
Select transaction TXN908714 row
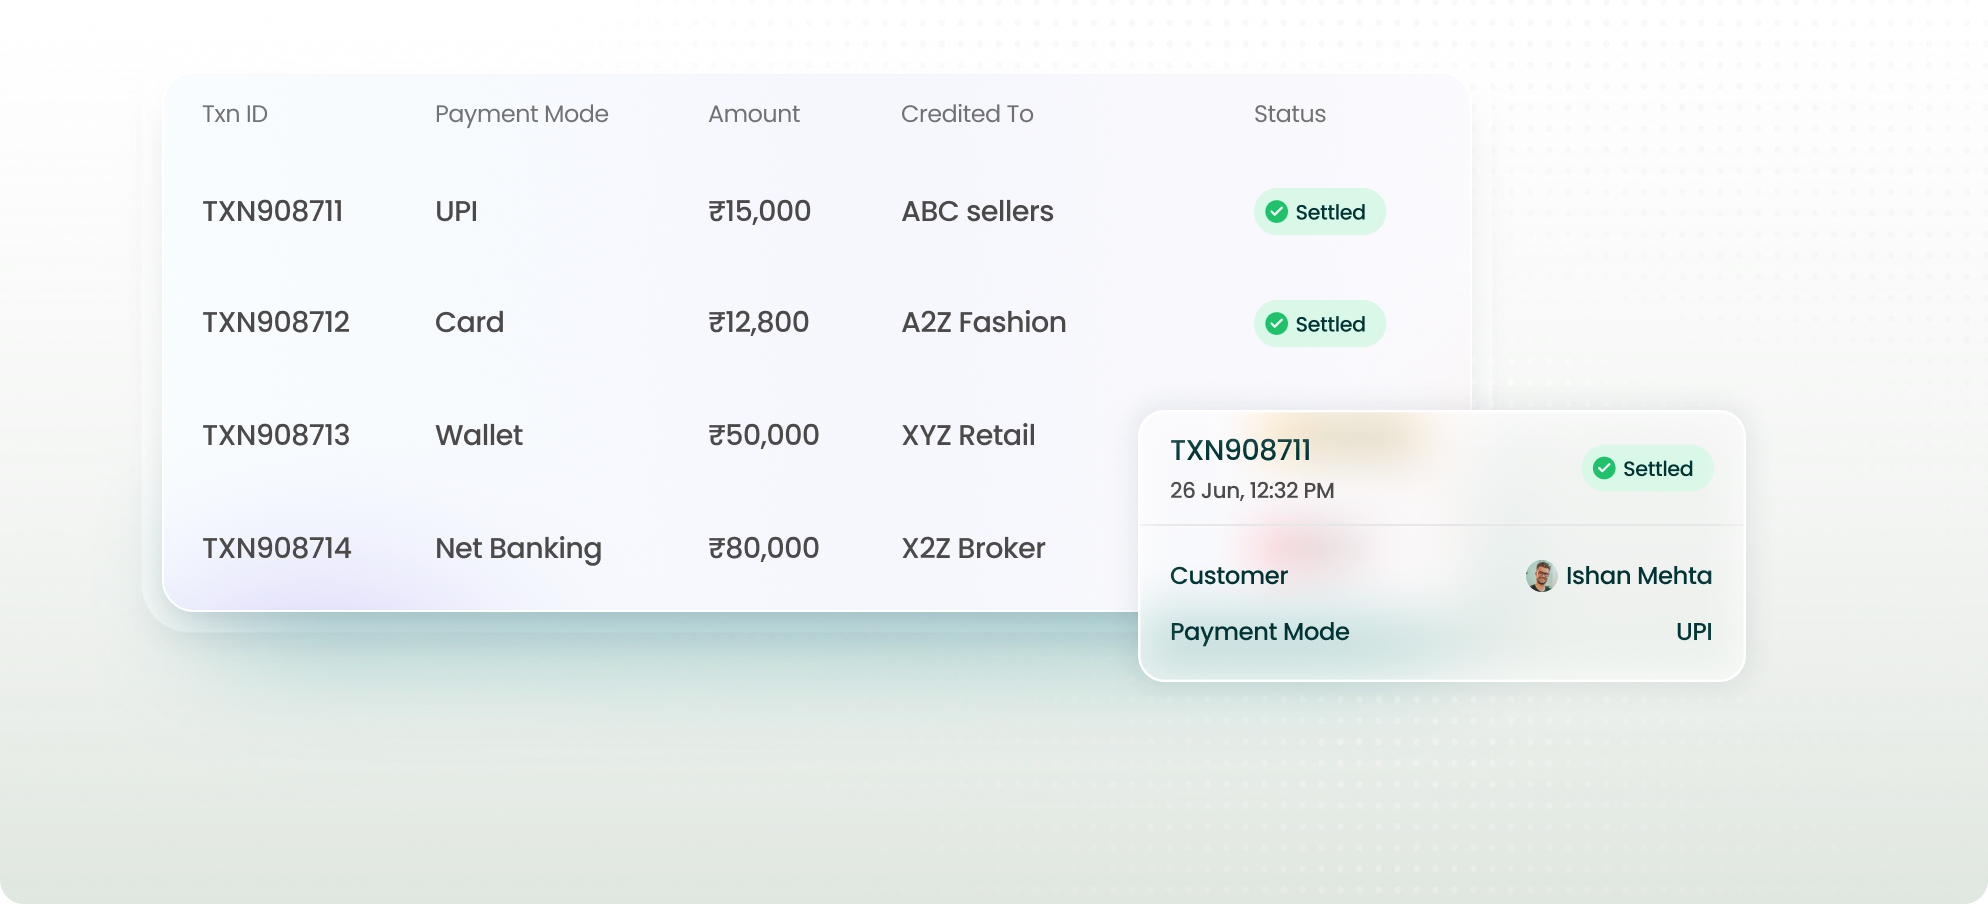click(277, 549)
